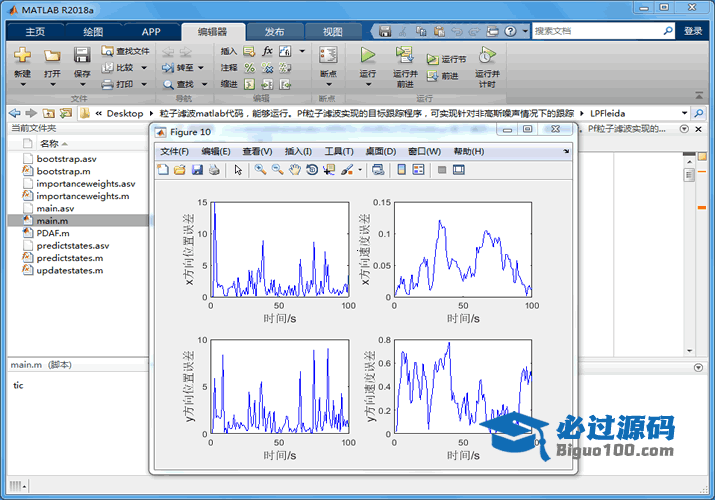Open the Find (查找) dropdown in ribbon
The width and height of the screenshot is (715, 500).
point(204,84)
